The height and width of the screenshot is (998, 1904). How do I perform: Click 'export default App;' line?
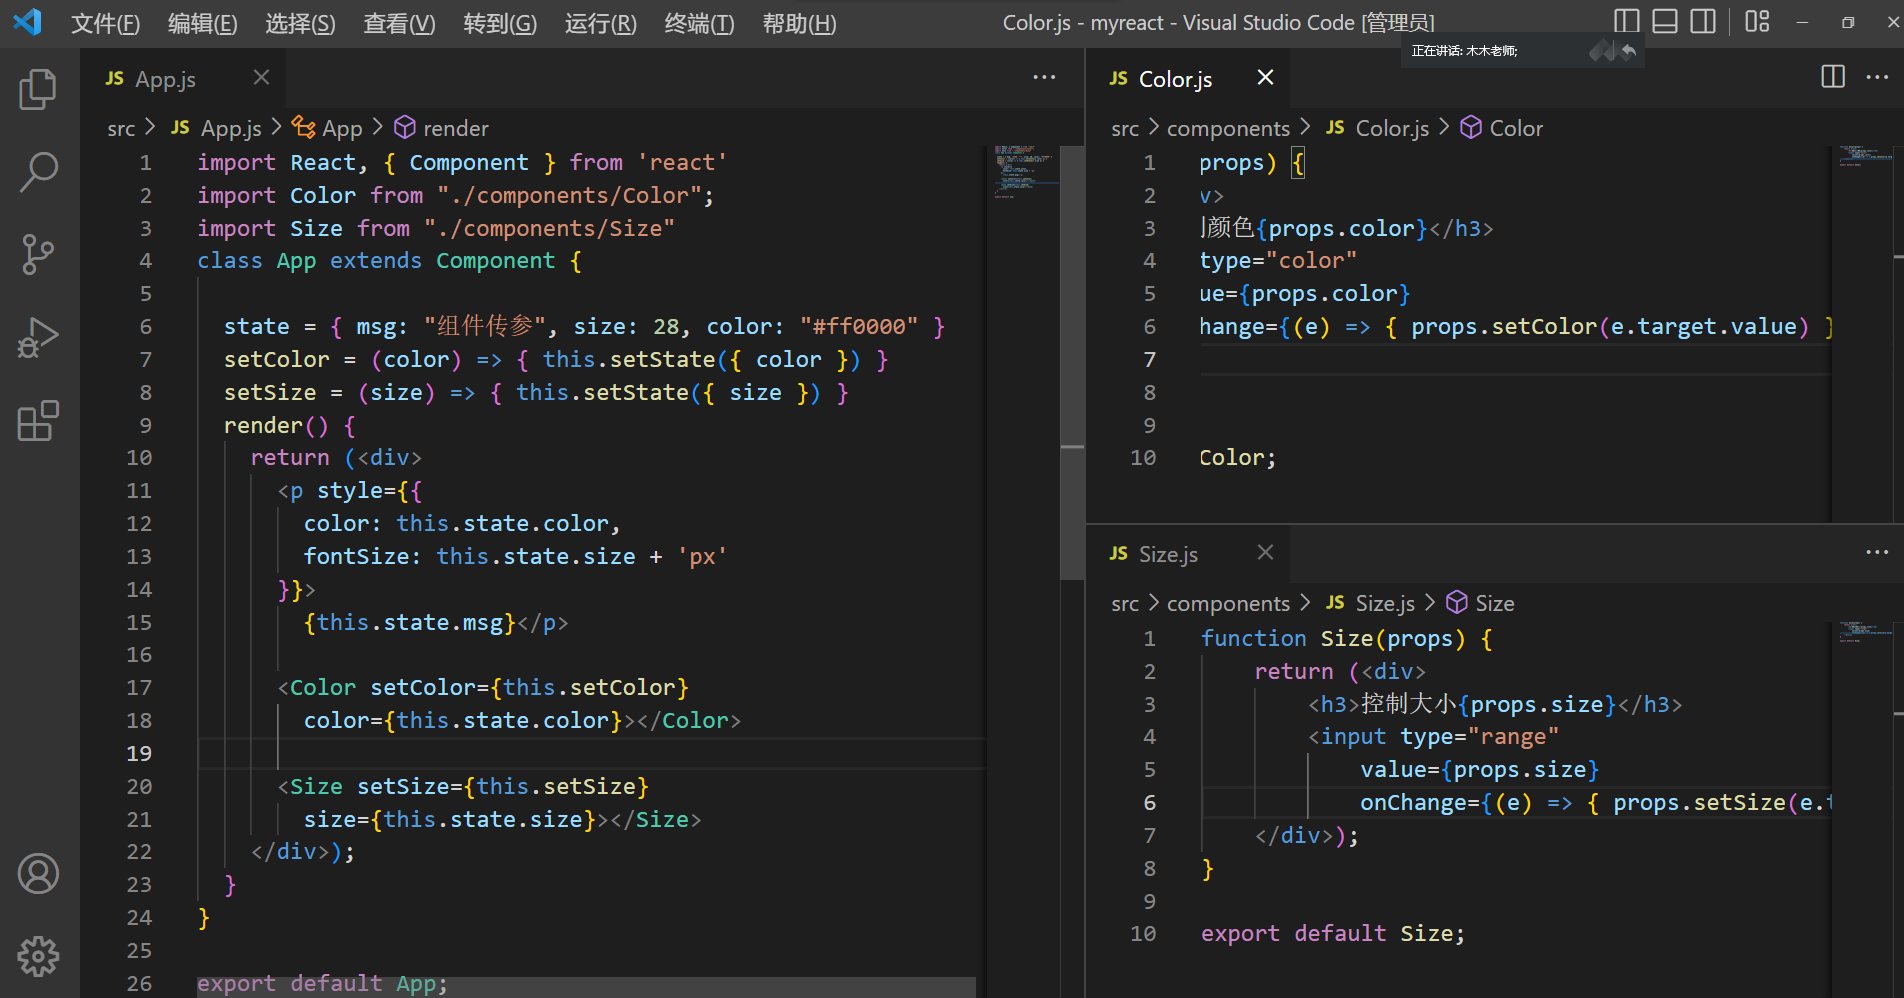(x=322, y=984)
